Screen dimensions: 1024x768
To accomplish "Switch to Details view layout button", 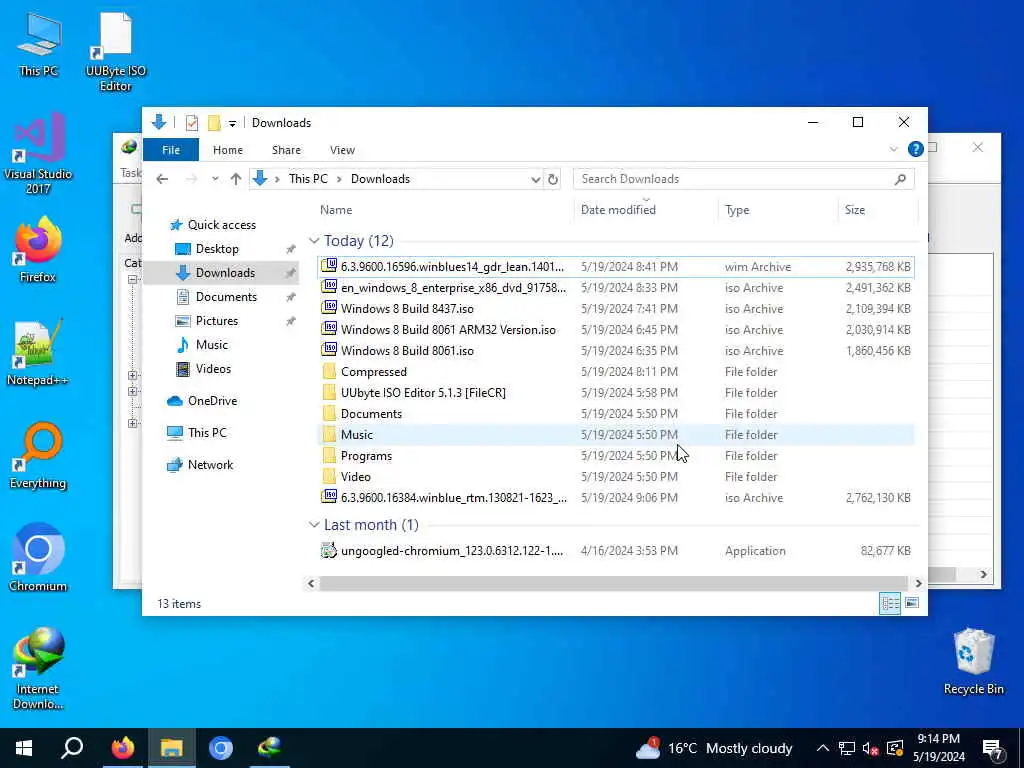I will click(x=889, y=603).
